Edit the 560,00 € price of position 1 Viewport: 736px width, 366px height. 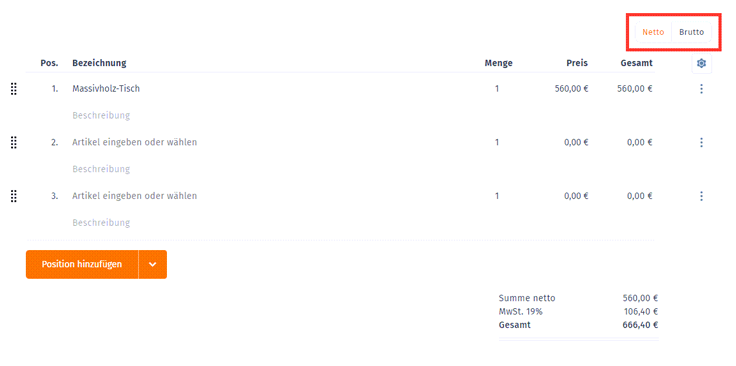[x=571, y=89]
